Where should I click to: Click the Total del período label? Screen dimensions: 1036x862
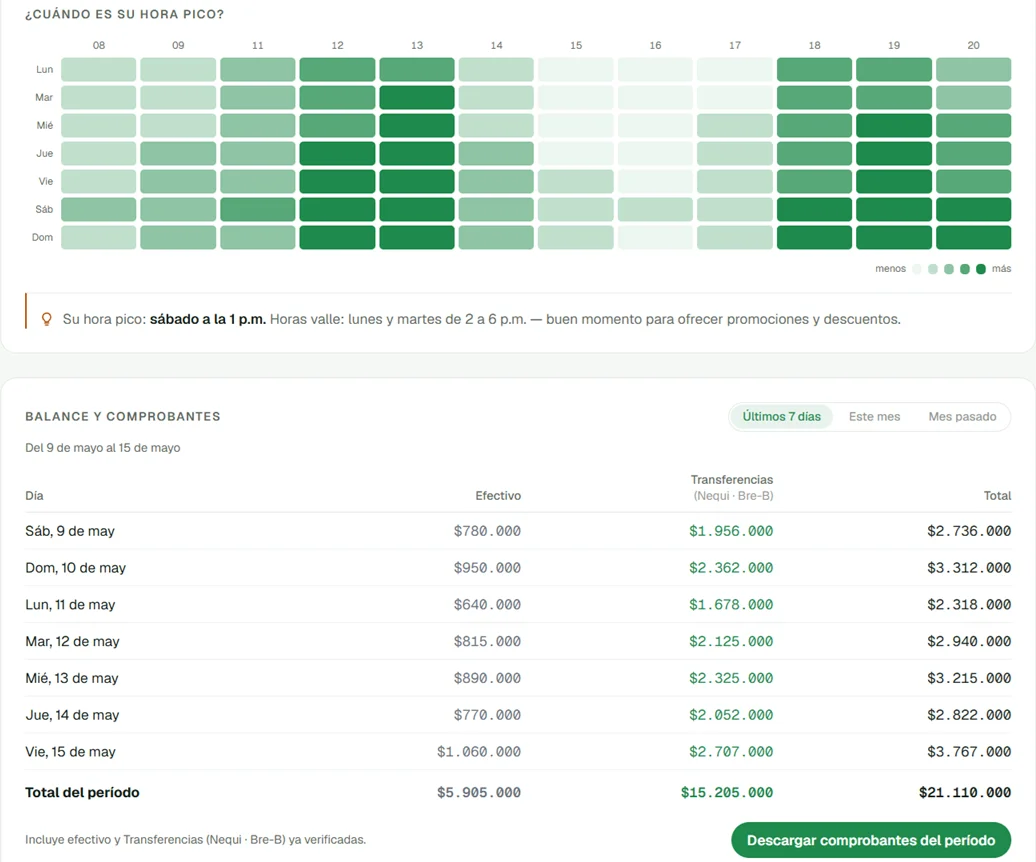pos(83,793)
